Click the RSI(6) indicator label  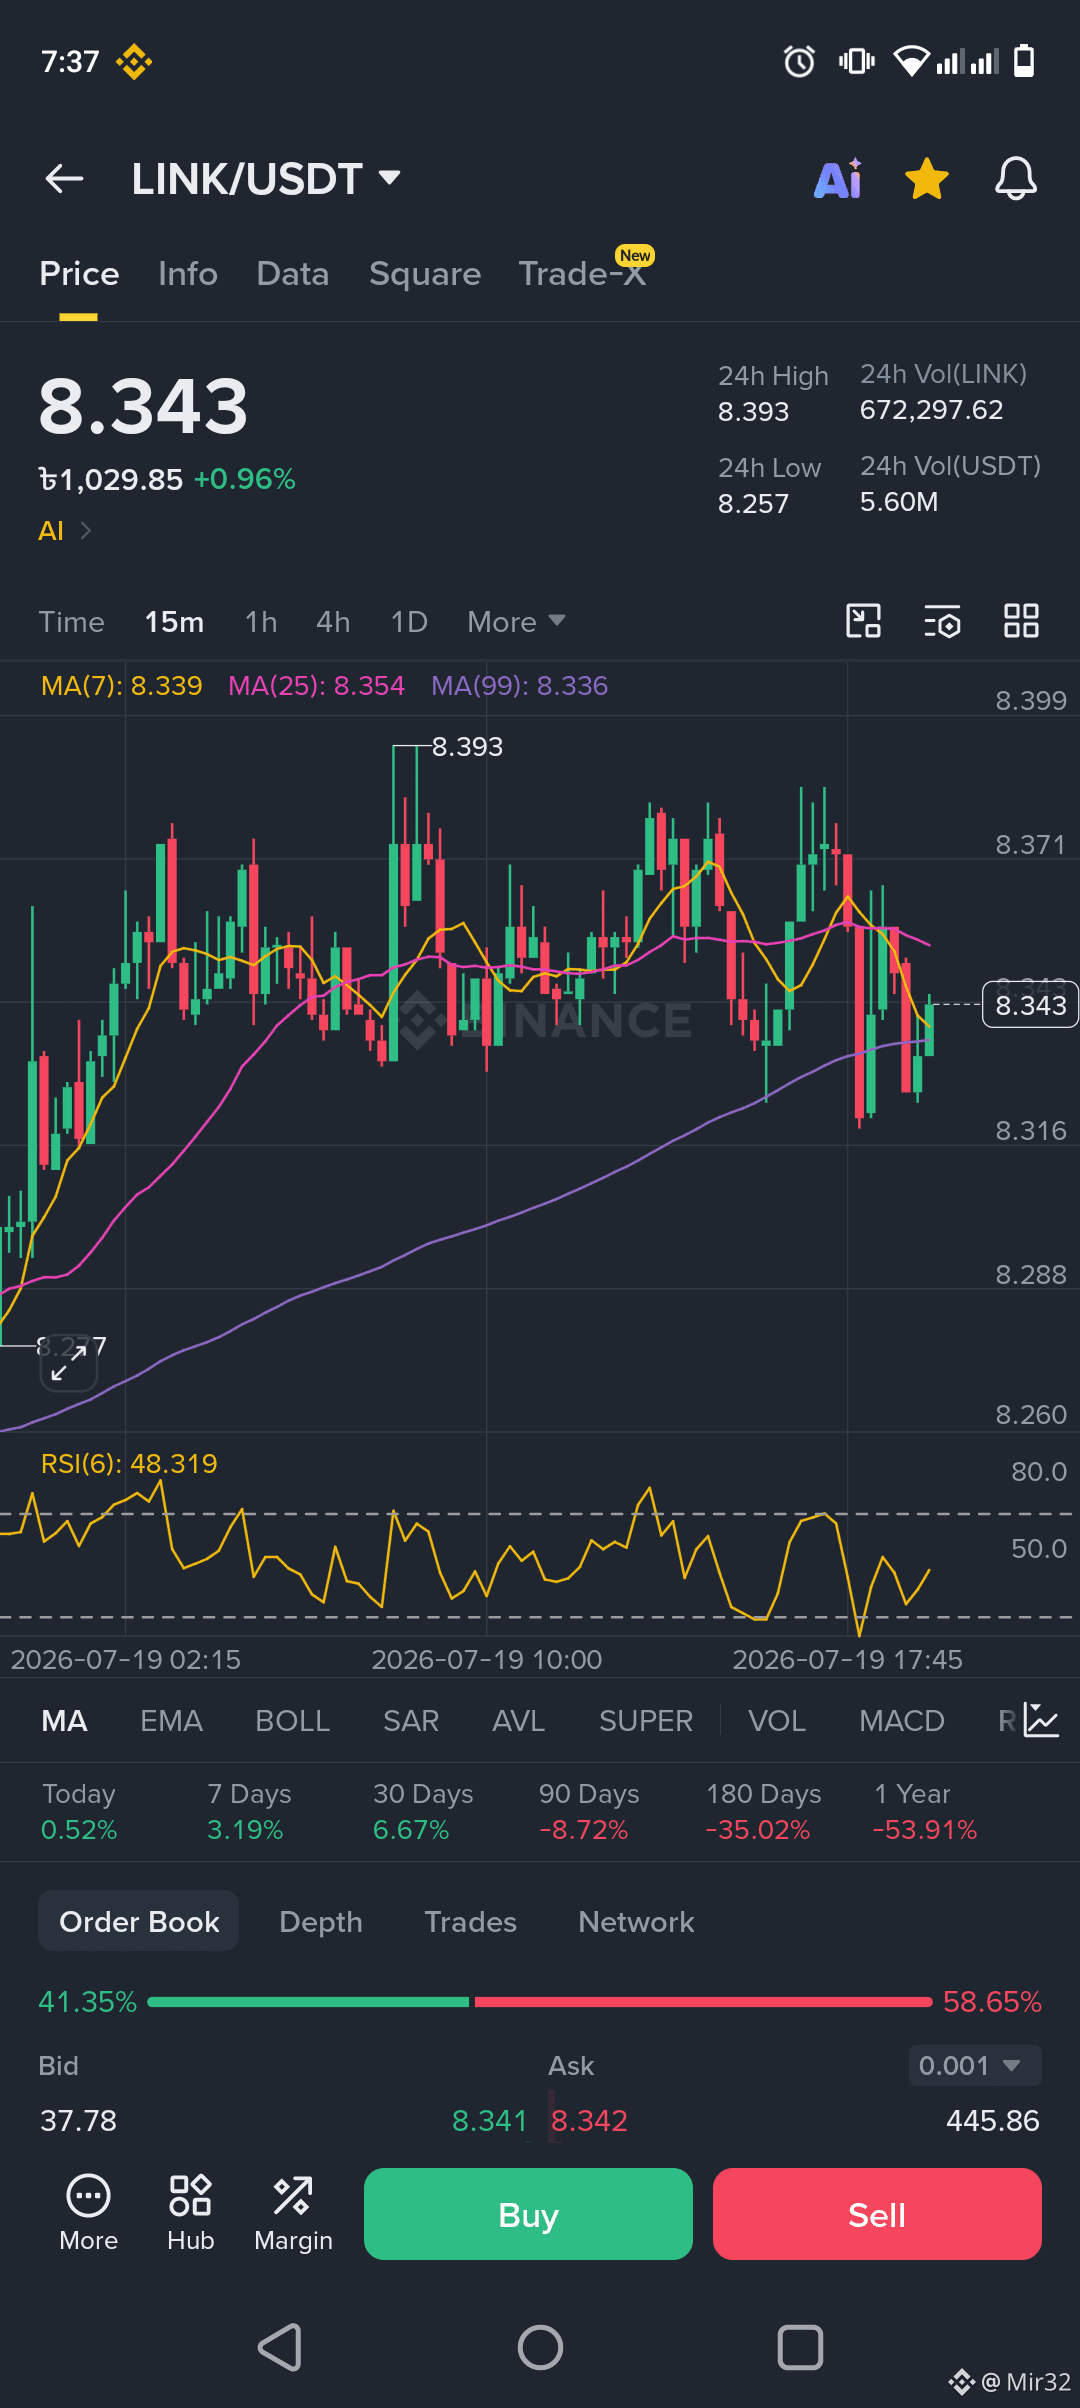(x=129, y=1464)
